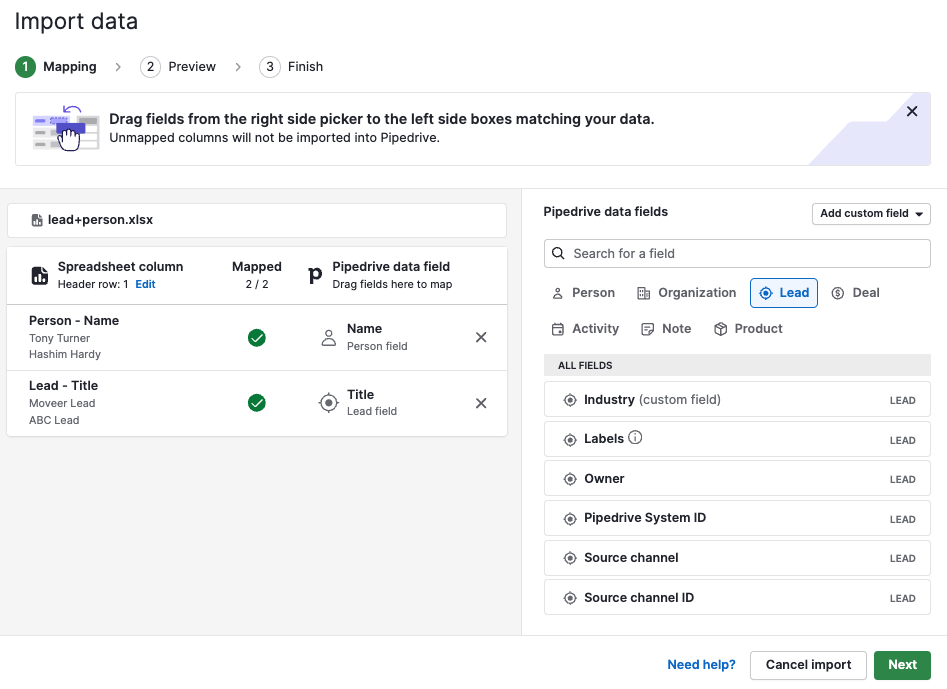Click the Finish step label

coord(306,67)
